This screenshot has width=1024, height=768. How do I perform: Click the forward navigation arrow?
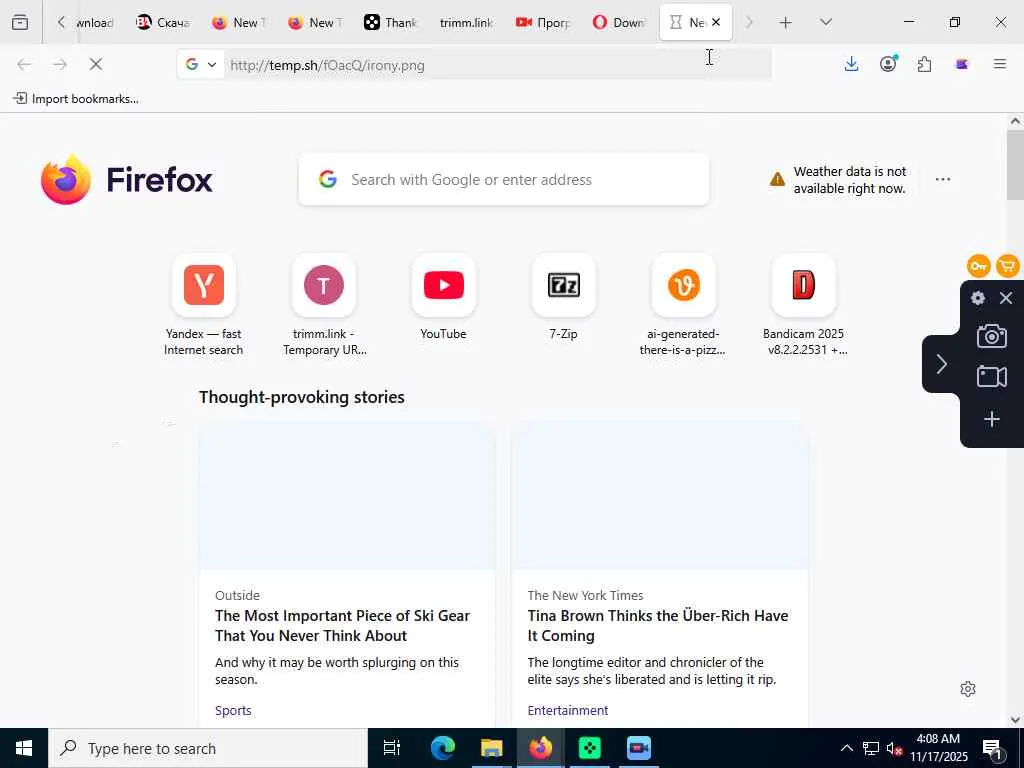[x=60, y=64]
